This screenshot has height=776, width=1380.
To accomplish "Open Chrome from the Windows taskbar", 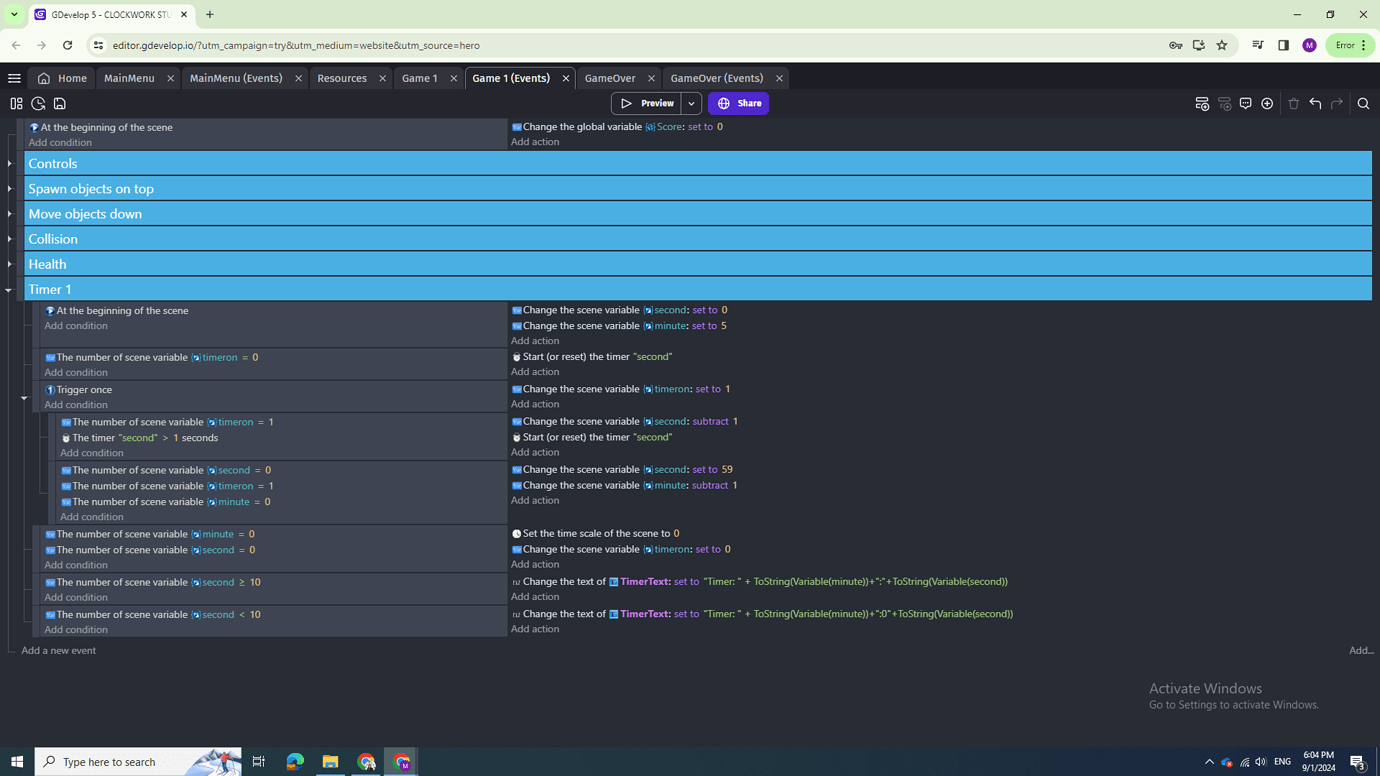I will pos(366,761).
